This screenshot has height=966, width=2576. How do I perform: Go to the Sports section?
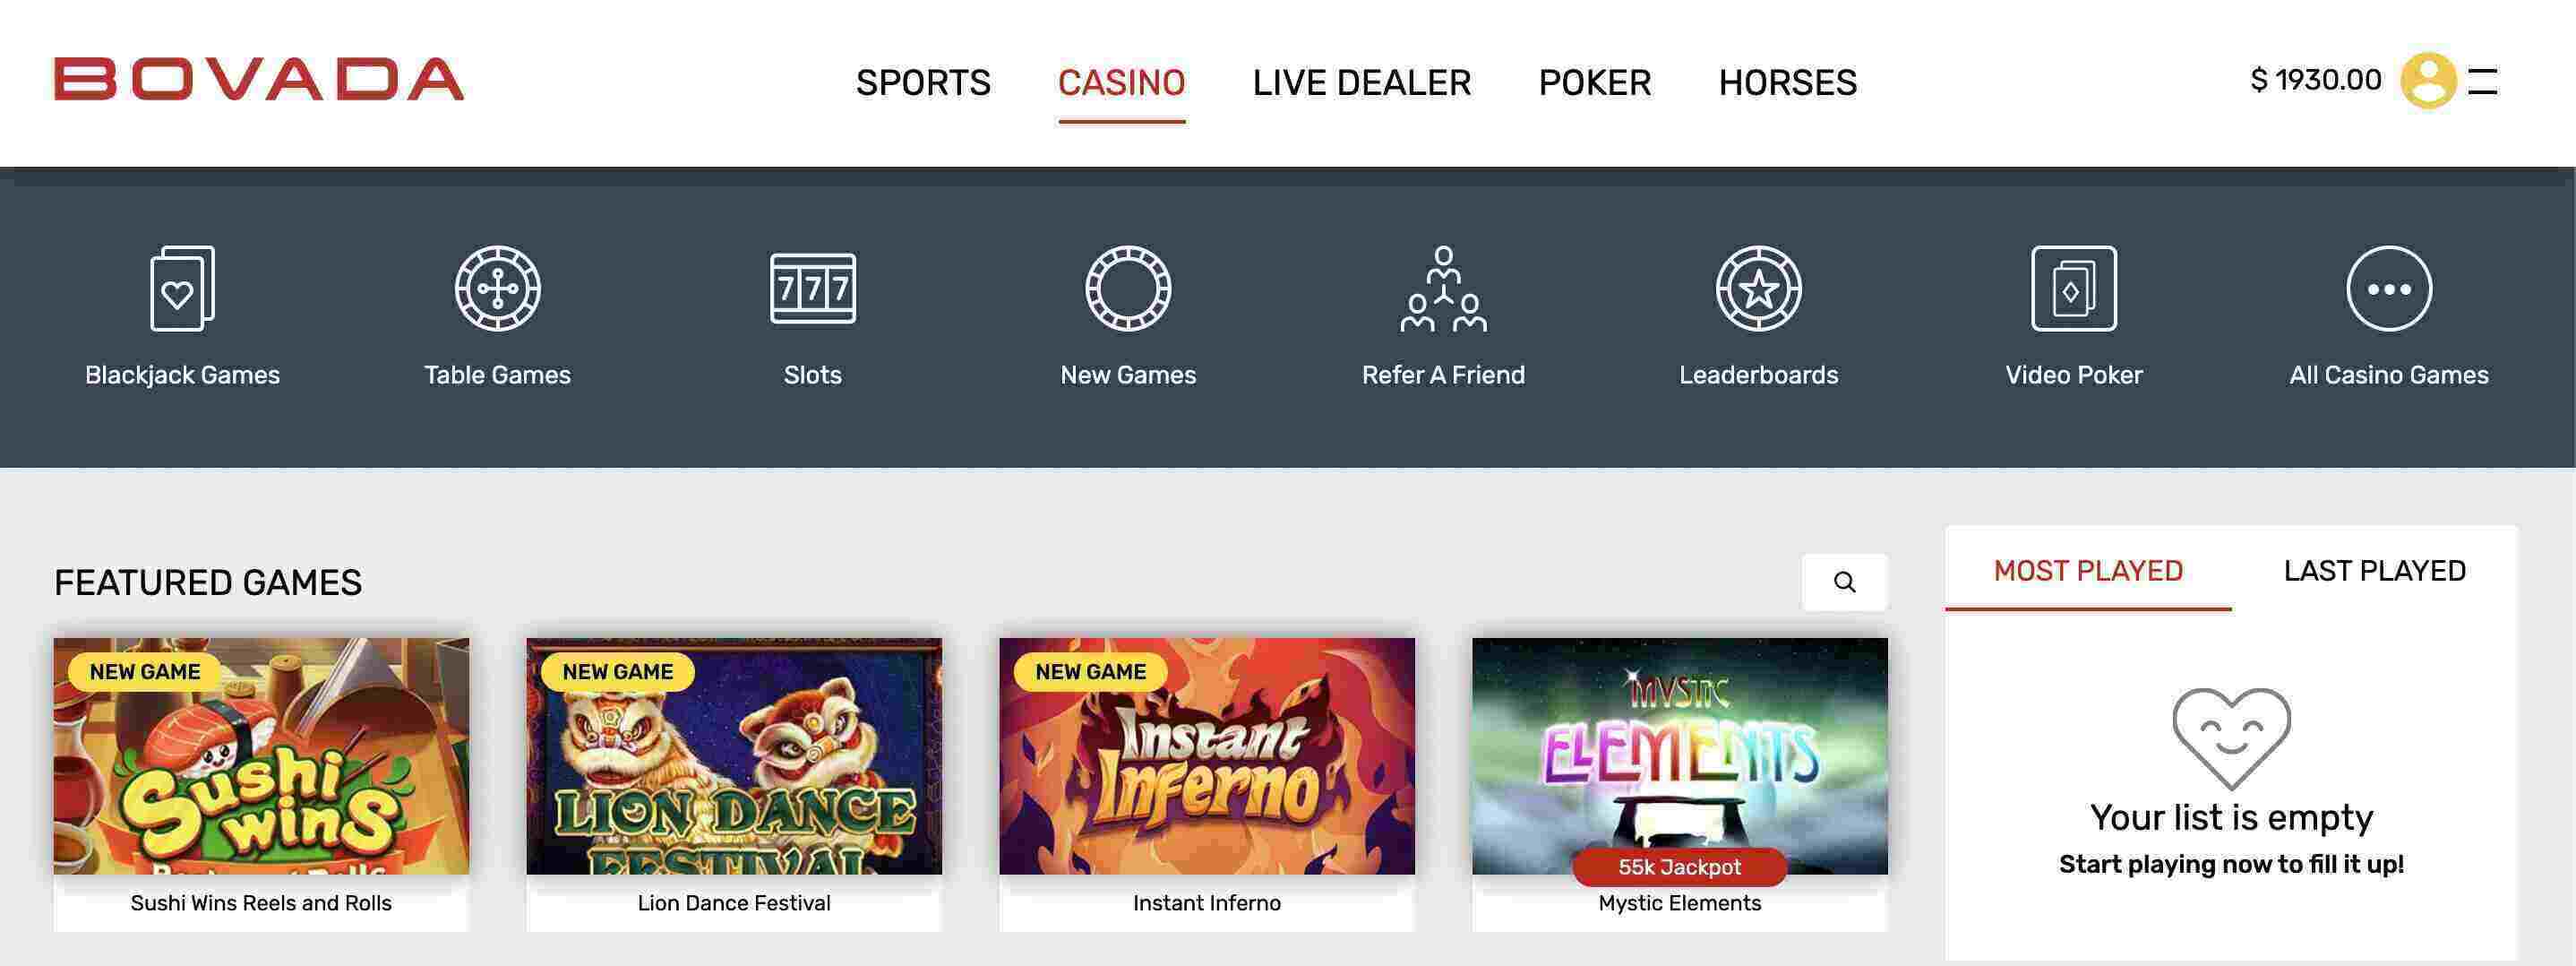pos(923,82)
